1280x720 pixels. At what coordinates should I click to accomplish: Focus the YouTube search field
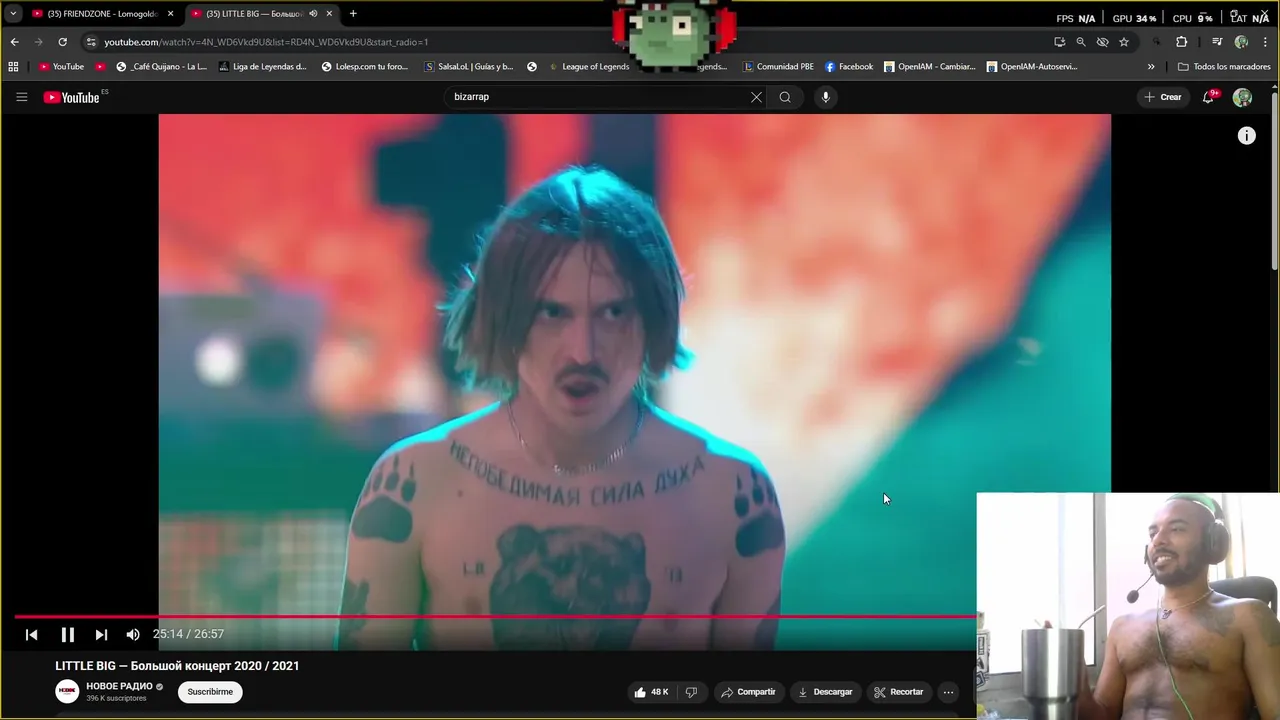coord(600,97)
